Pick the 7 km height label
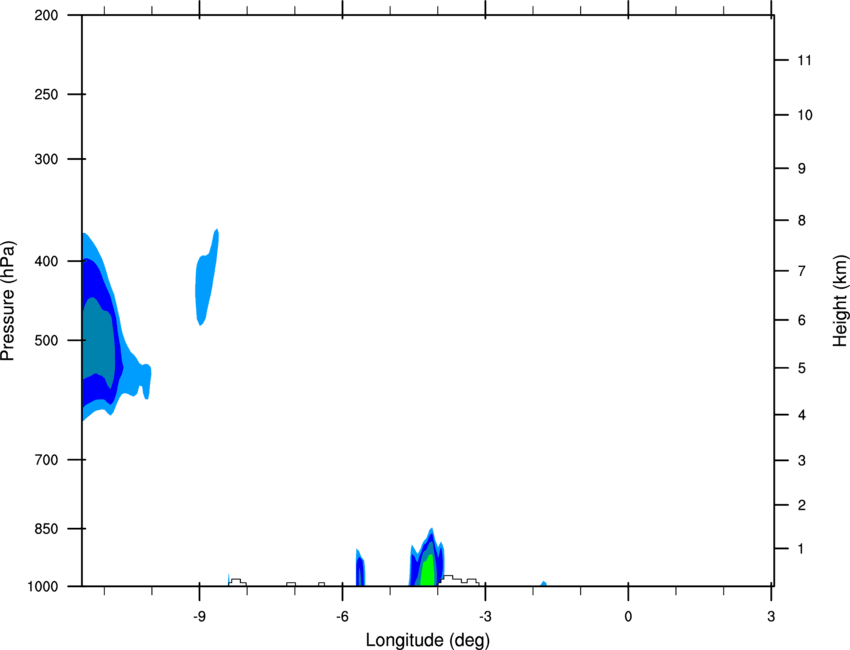 [x=802, y=271]
